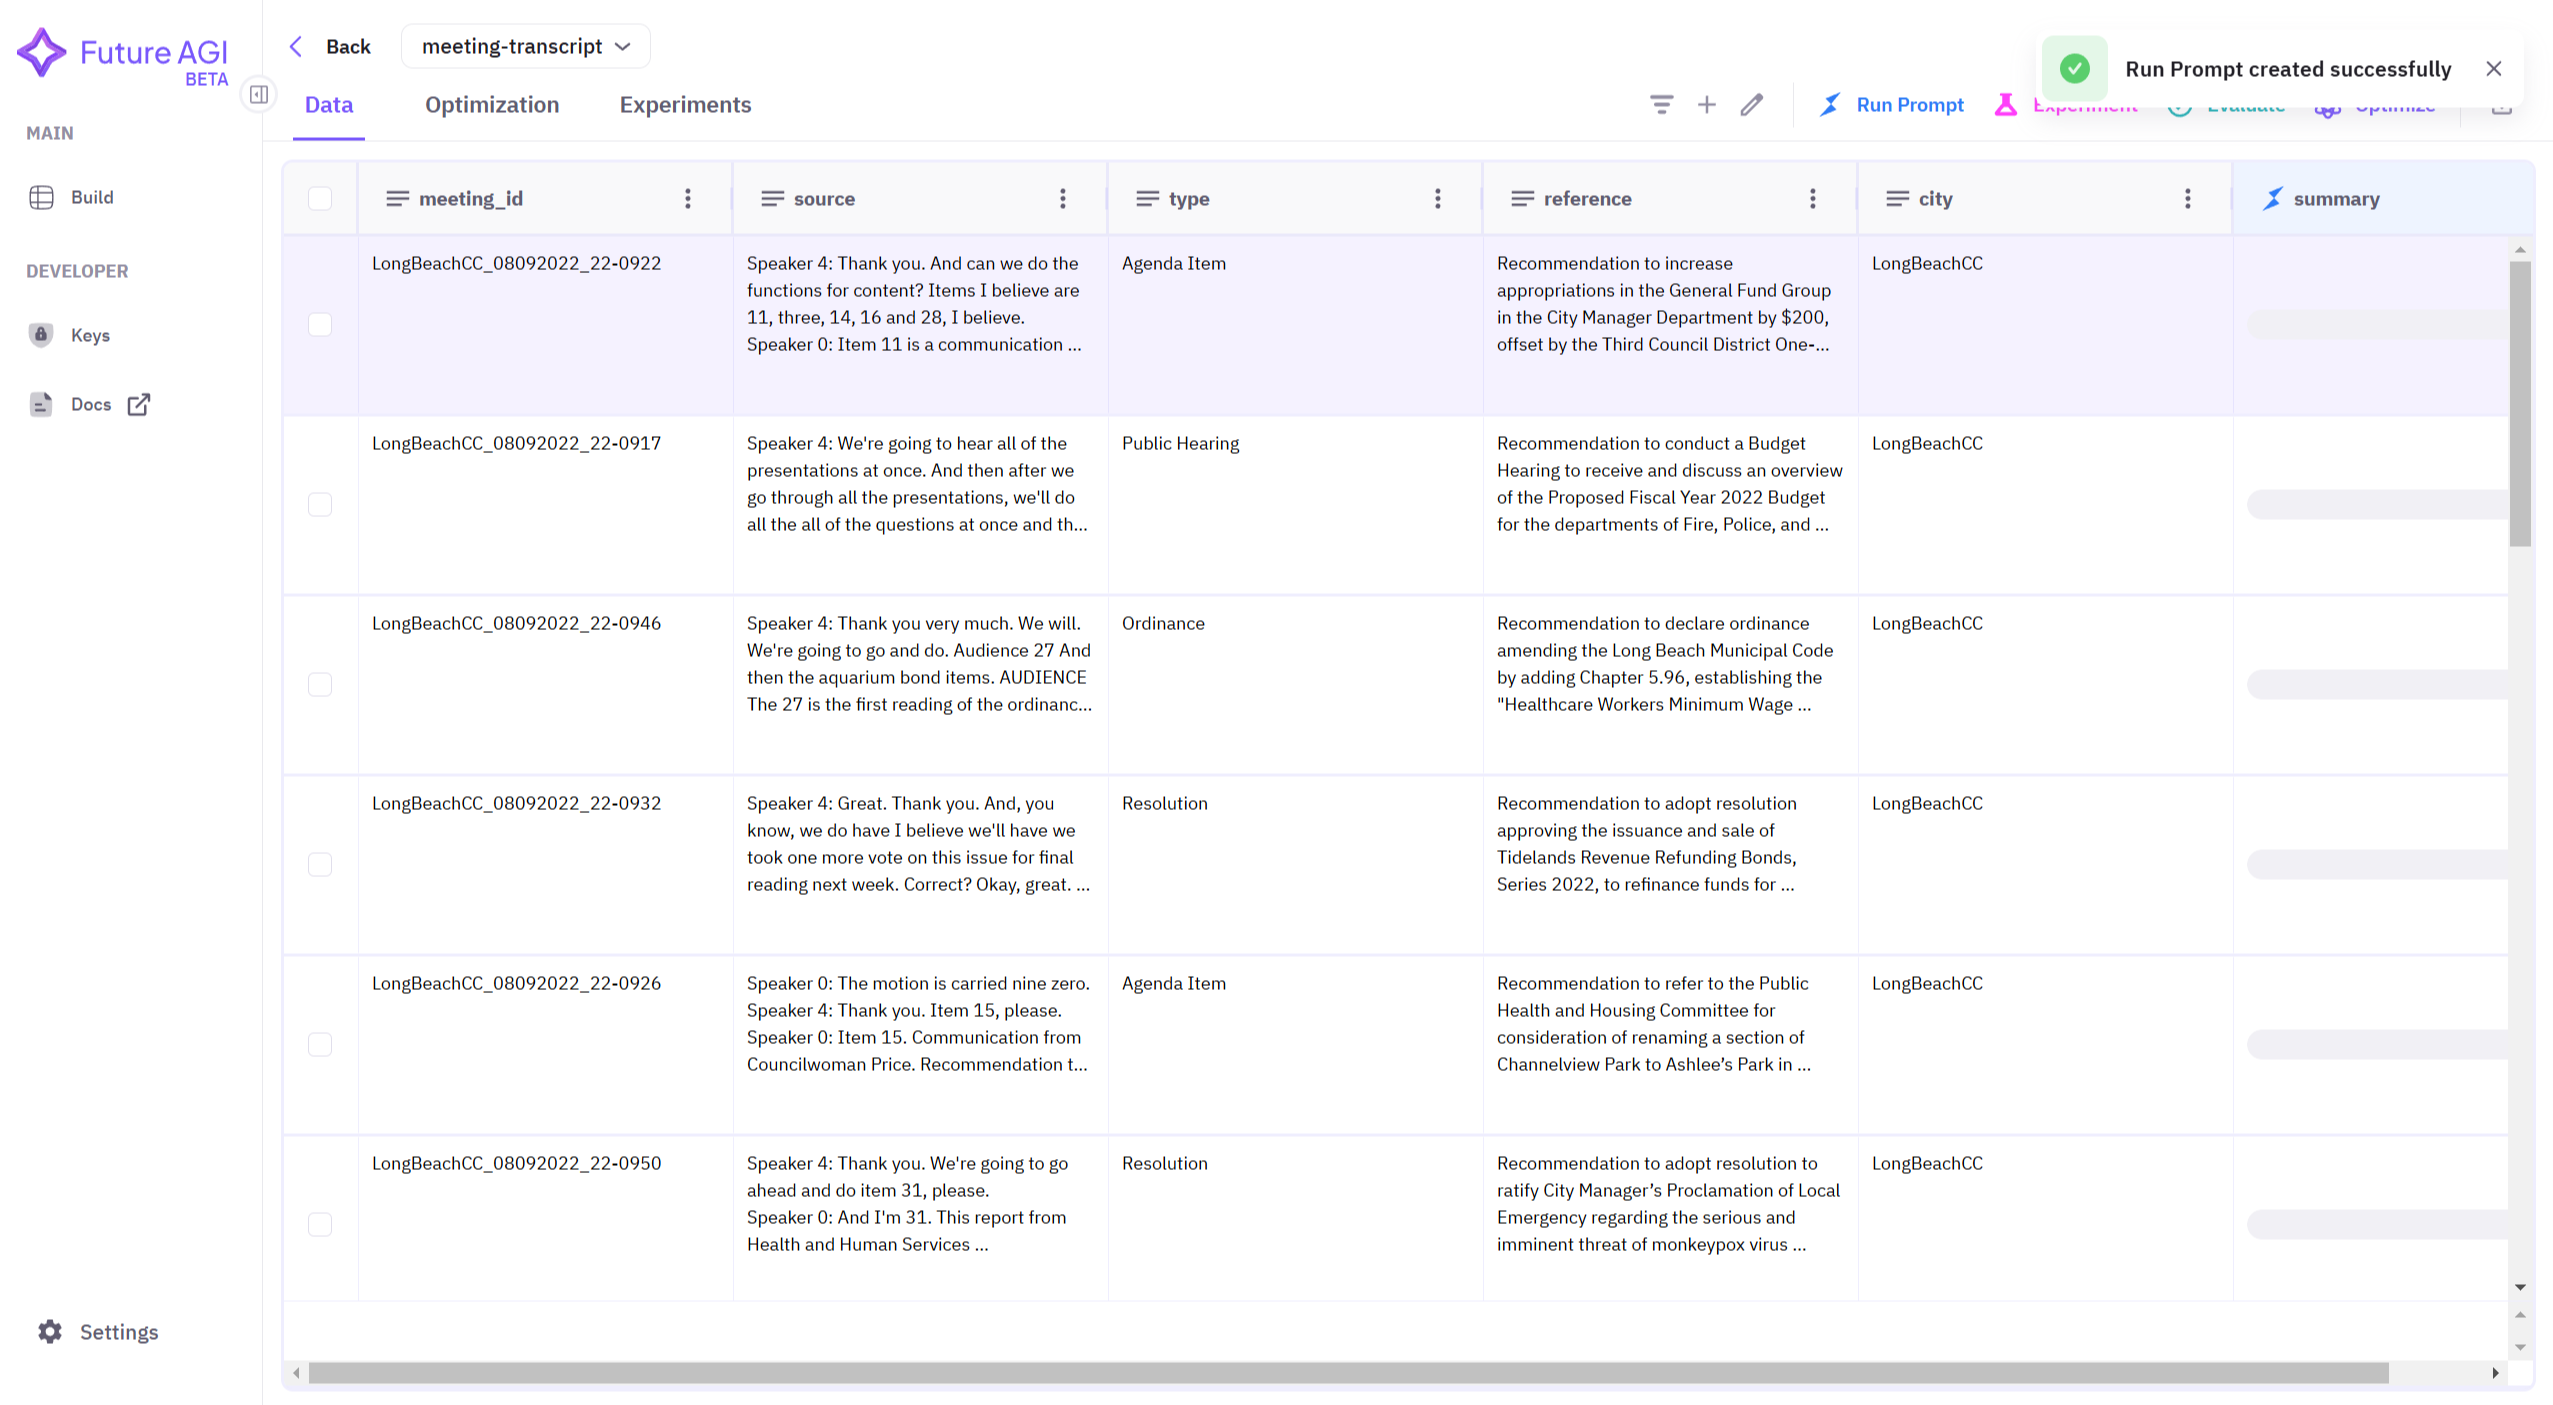Switch to the Optimization tab
Image resolution: width=2553 pixels, height=1405 pixels.
point(491,105)
